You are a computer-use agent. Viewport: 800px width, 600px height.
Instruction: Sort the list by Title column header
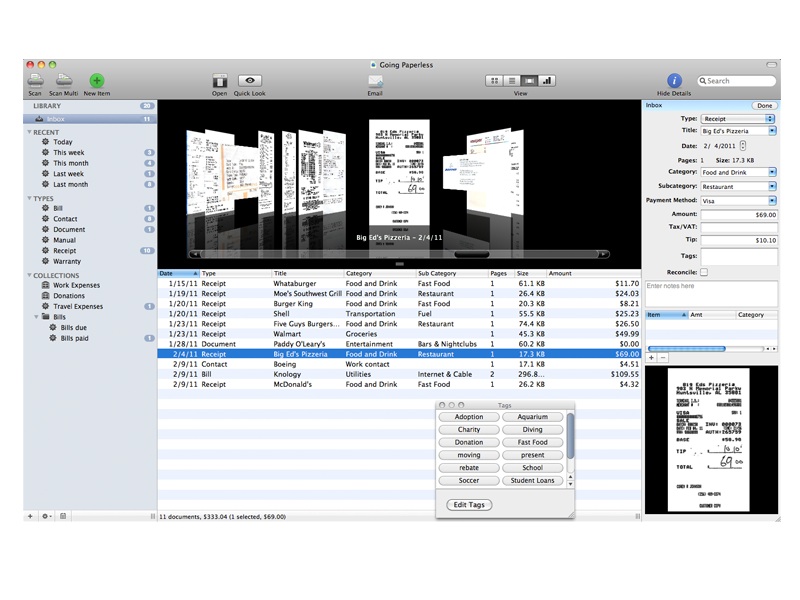(x=307, y=273)
